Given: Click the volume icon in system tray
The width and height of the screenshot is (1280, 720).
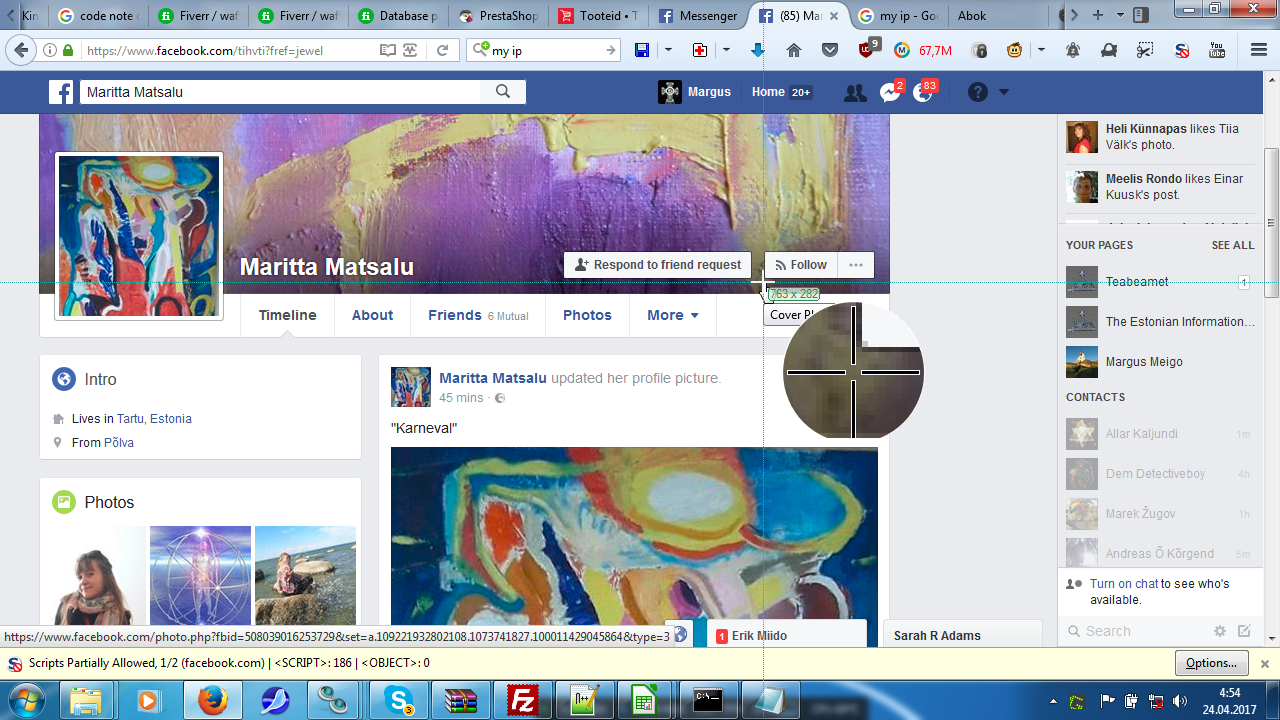Looking at the screenshot, I should 1180,701.
